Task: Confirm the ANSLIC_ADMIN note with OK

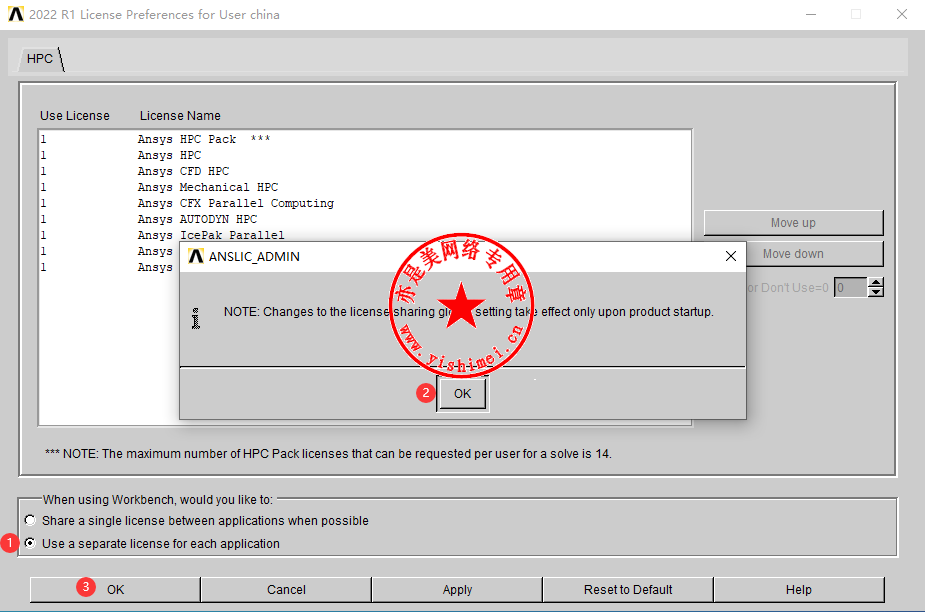Action: click(x=462, y=394)
